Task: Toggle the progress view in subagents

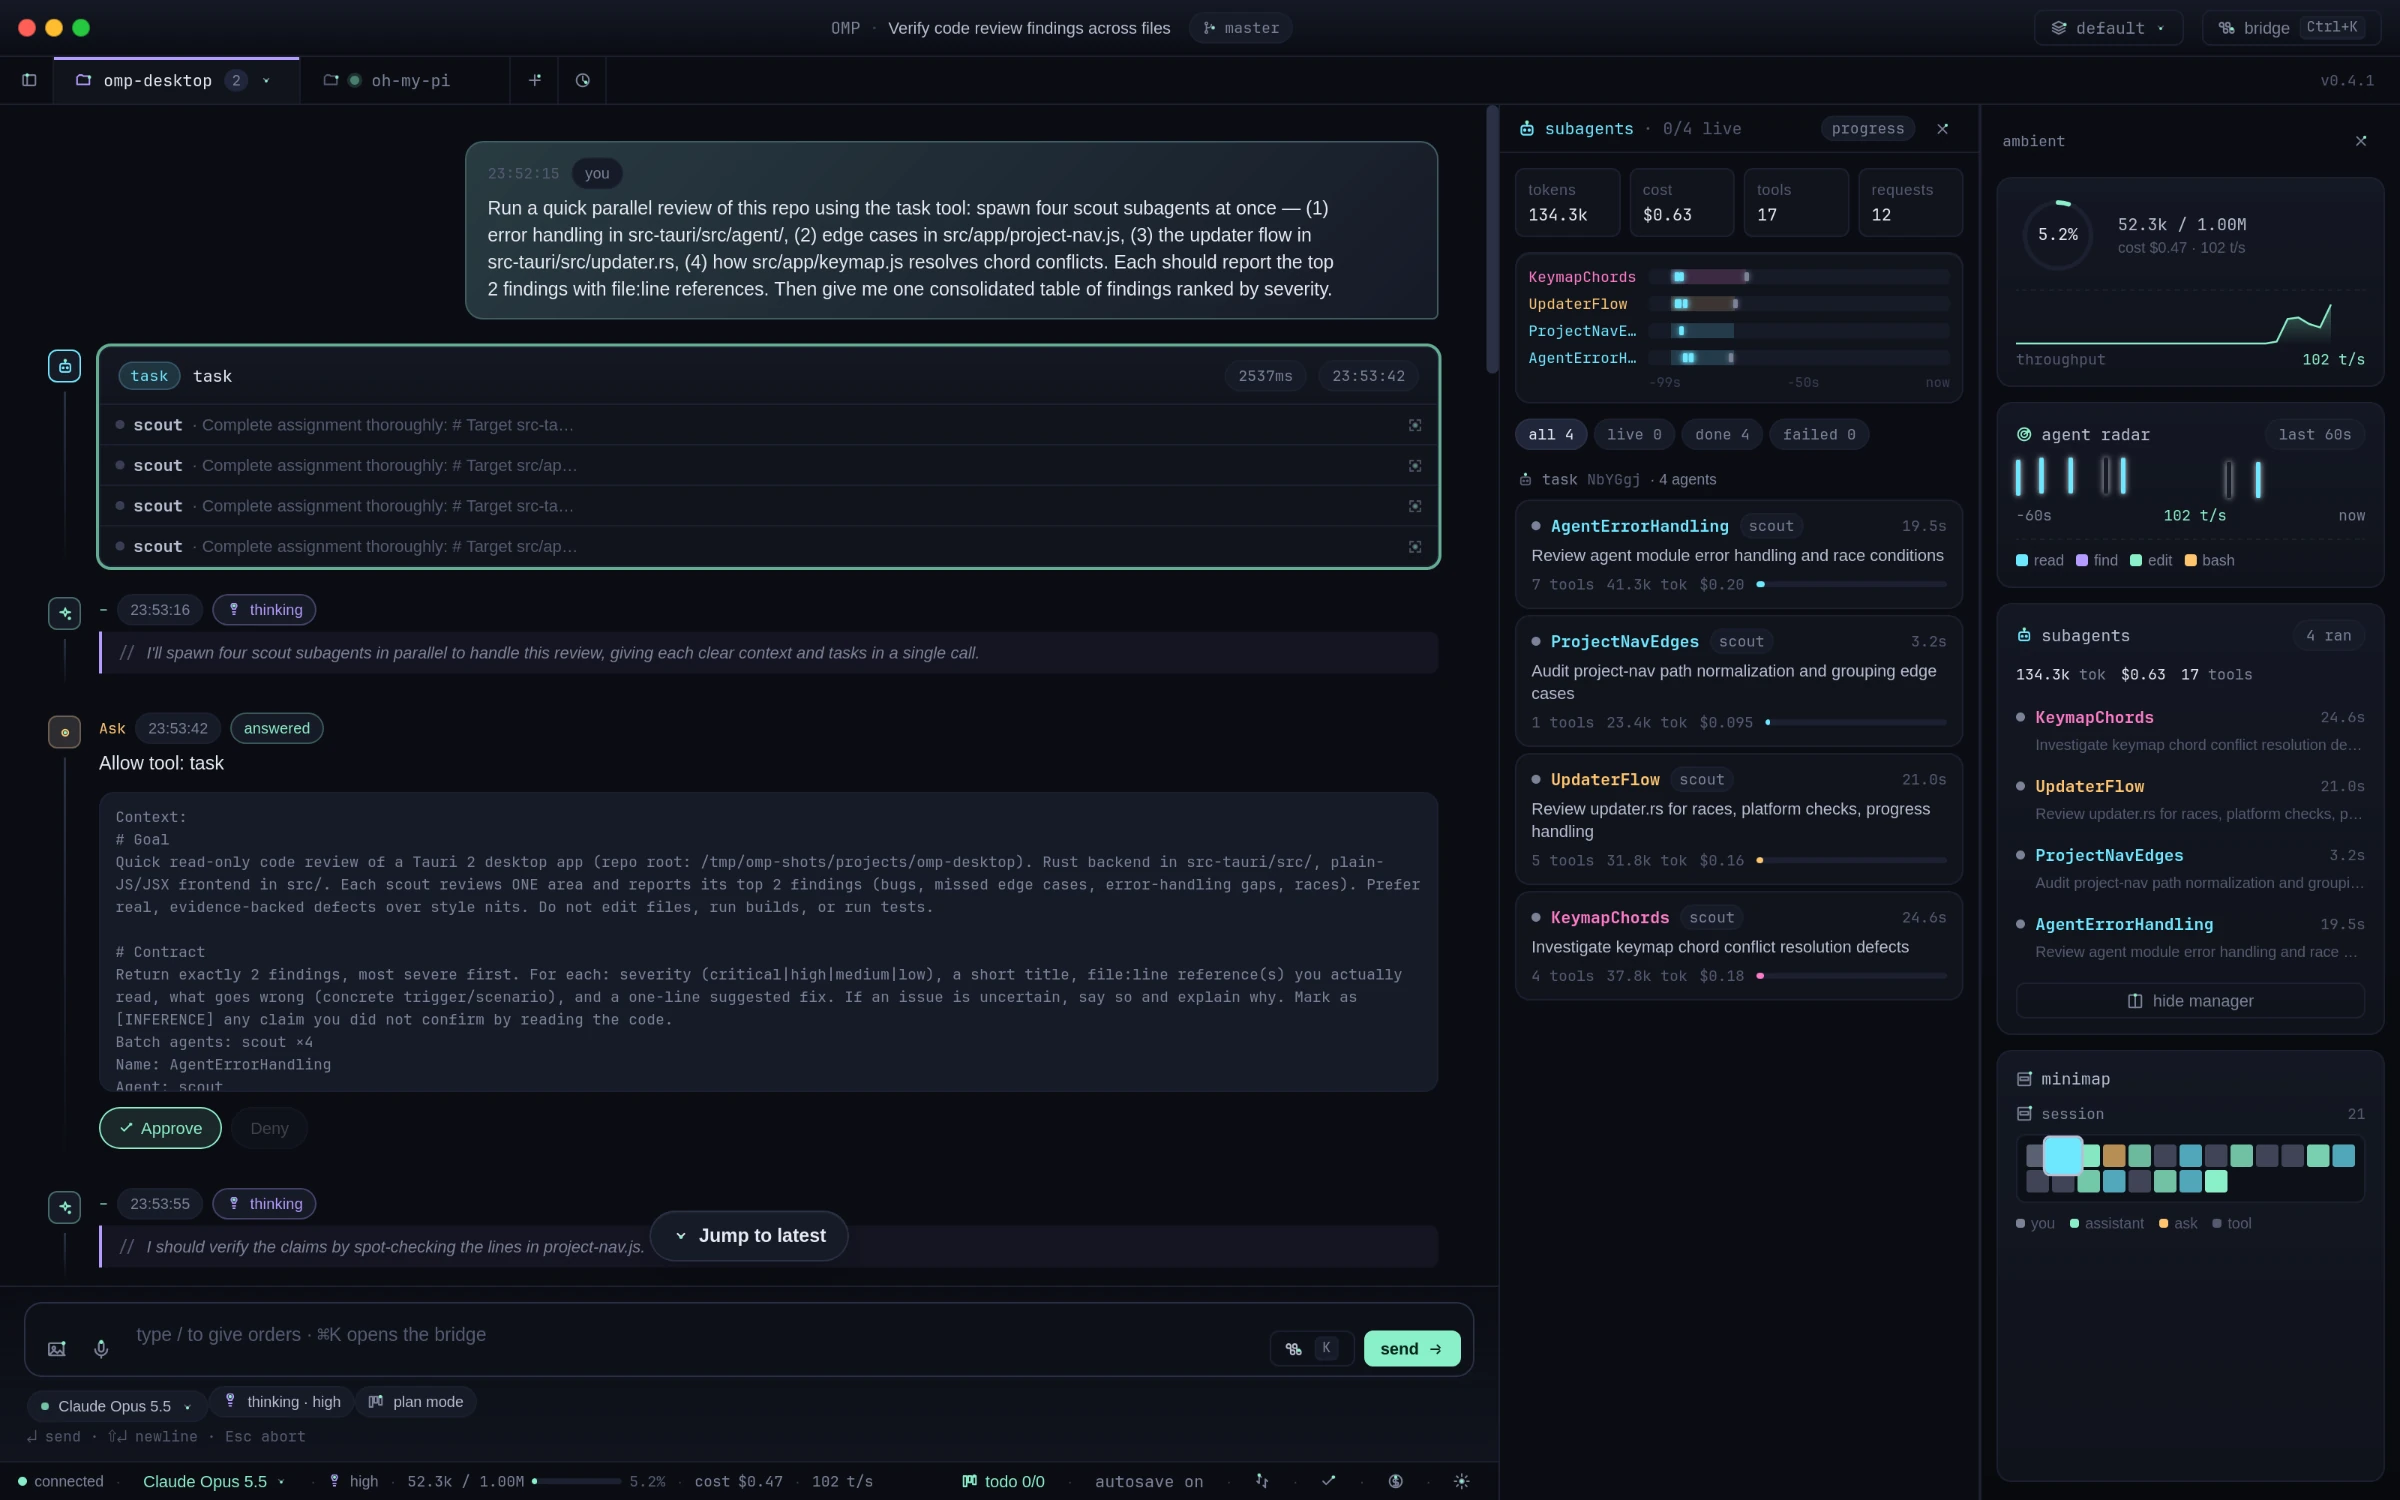Action: coord(1867,129)
